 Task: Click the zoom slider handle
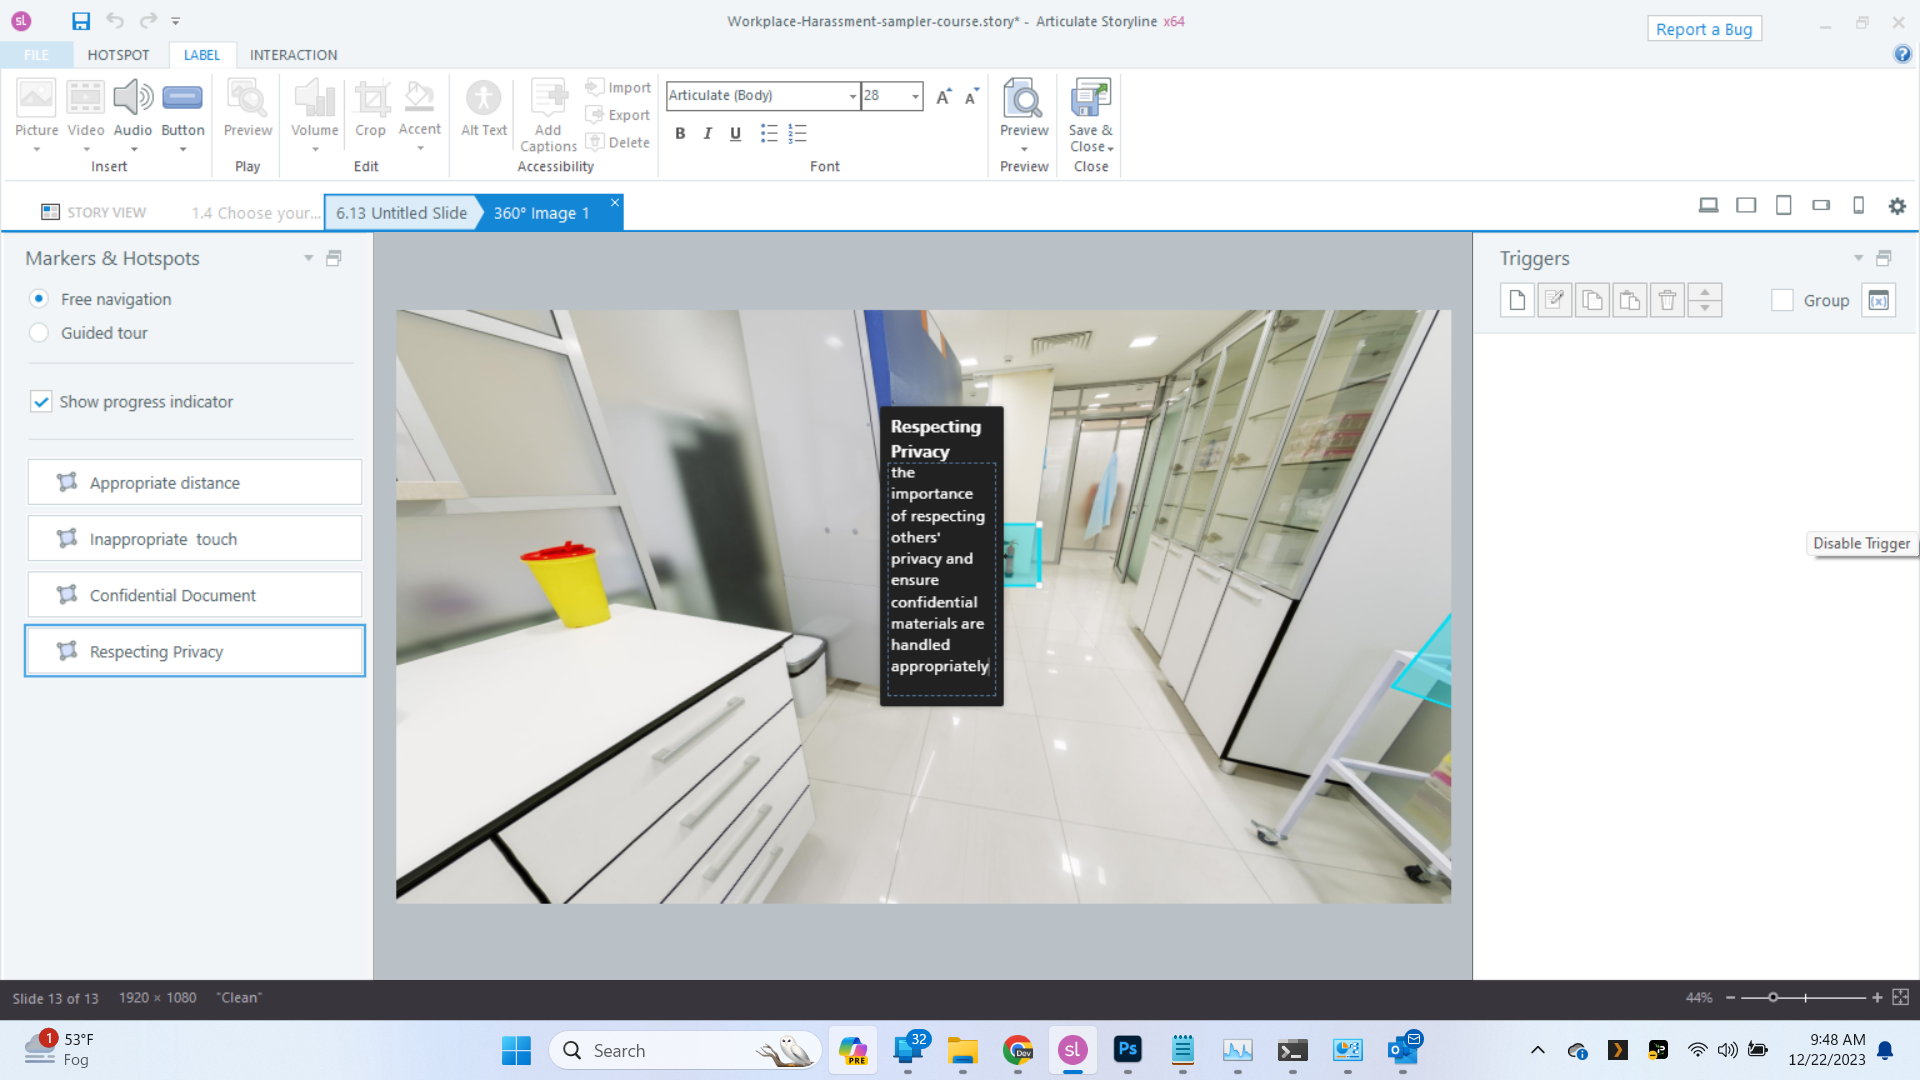tap(1773, 997)
